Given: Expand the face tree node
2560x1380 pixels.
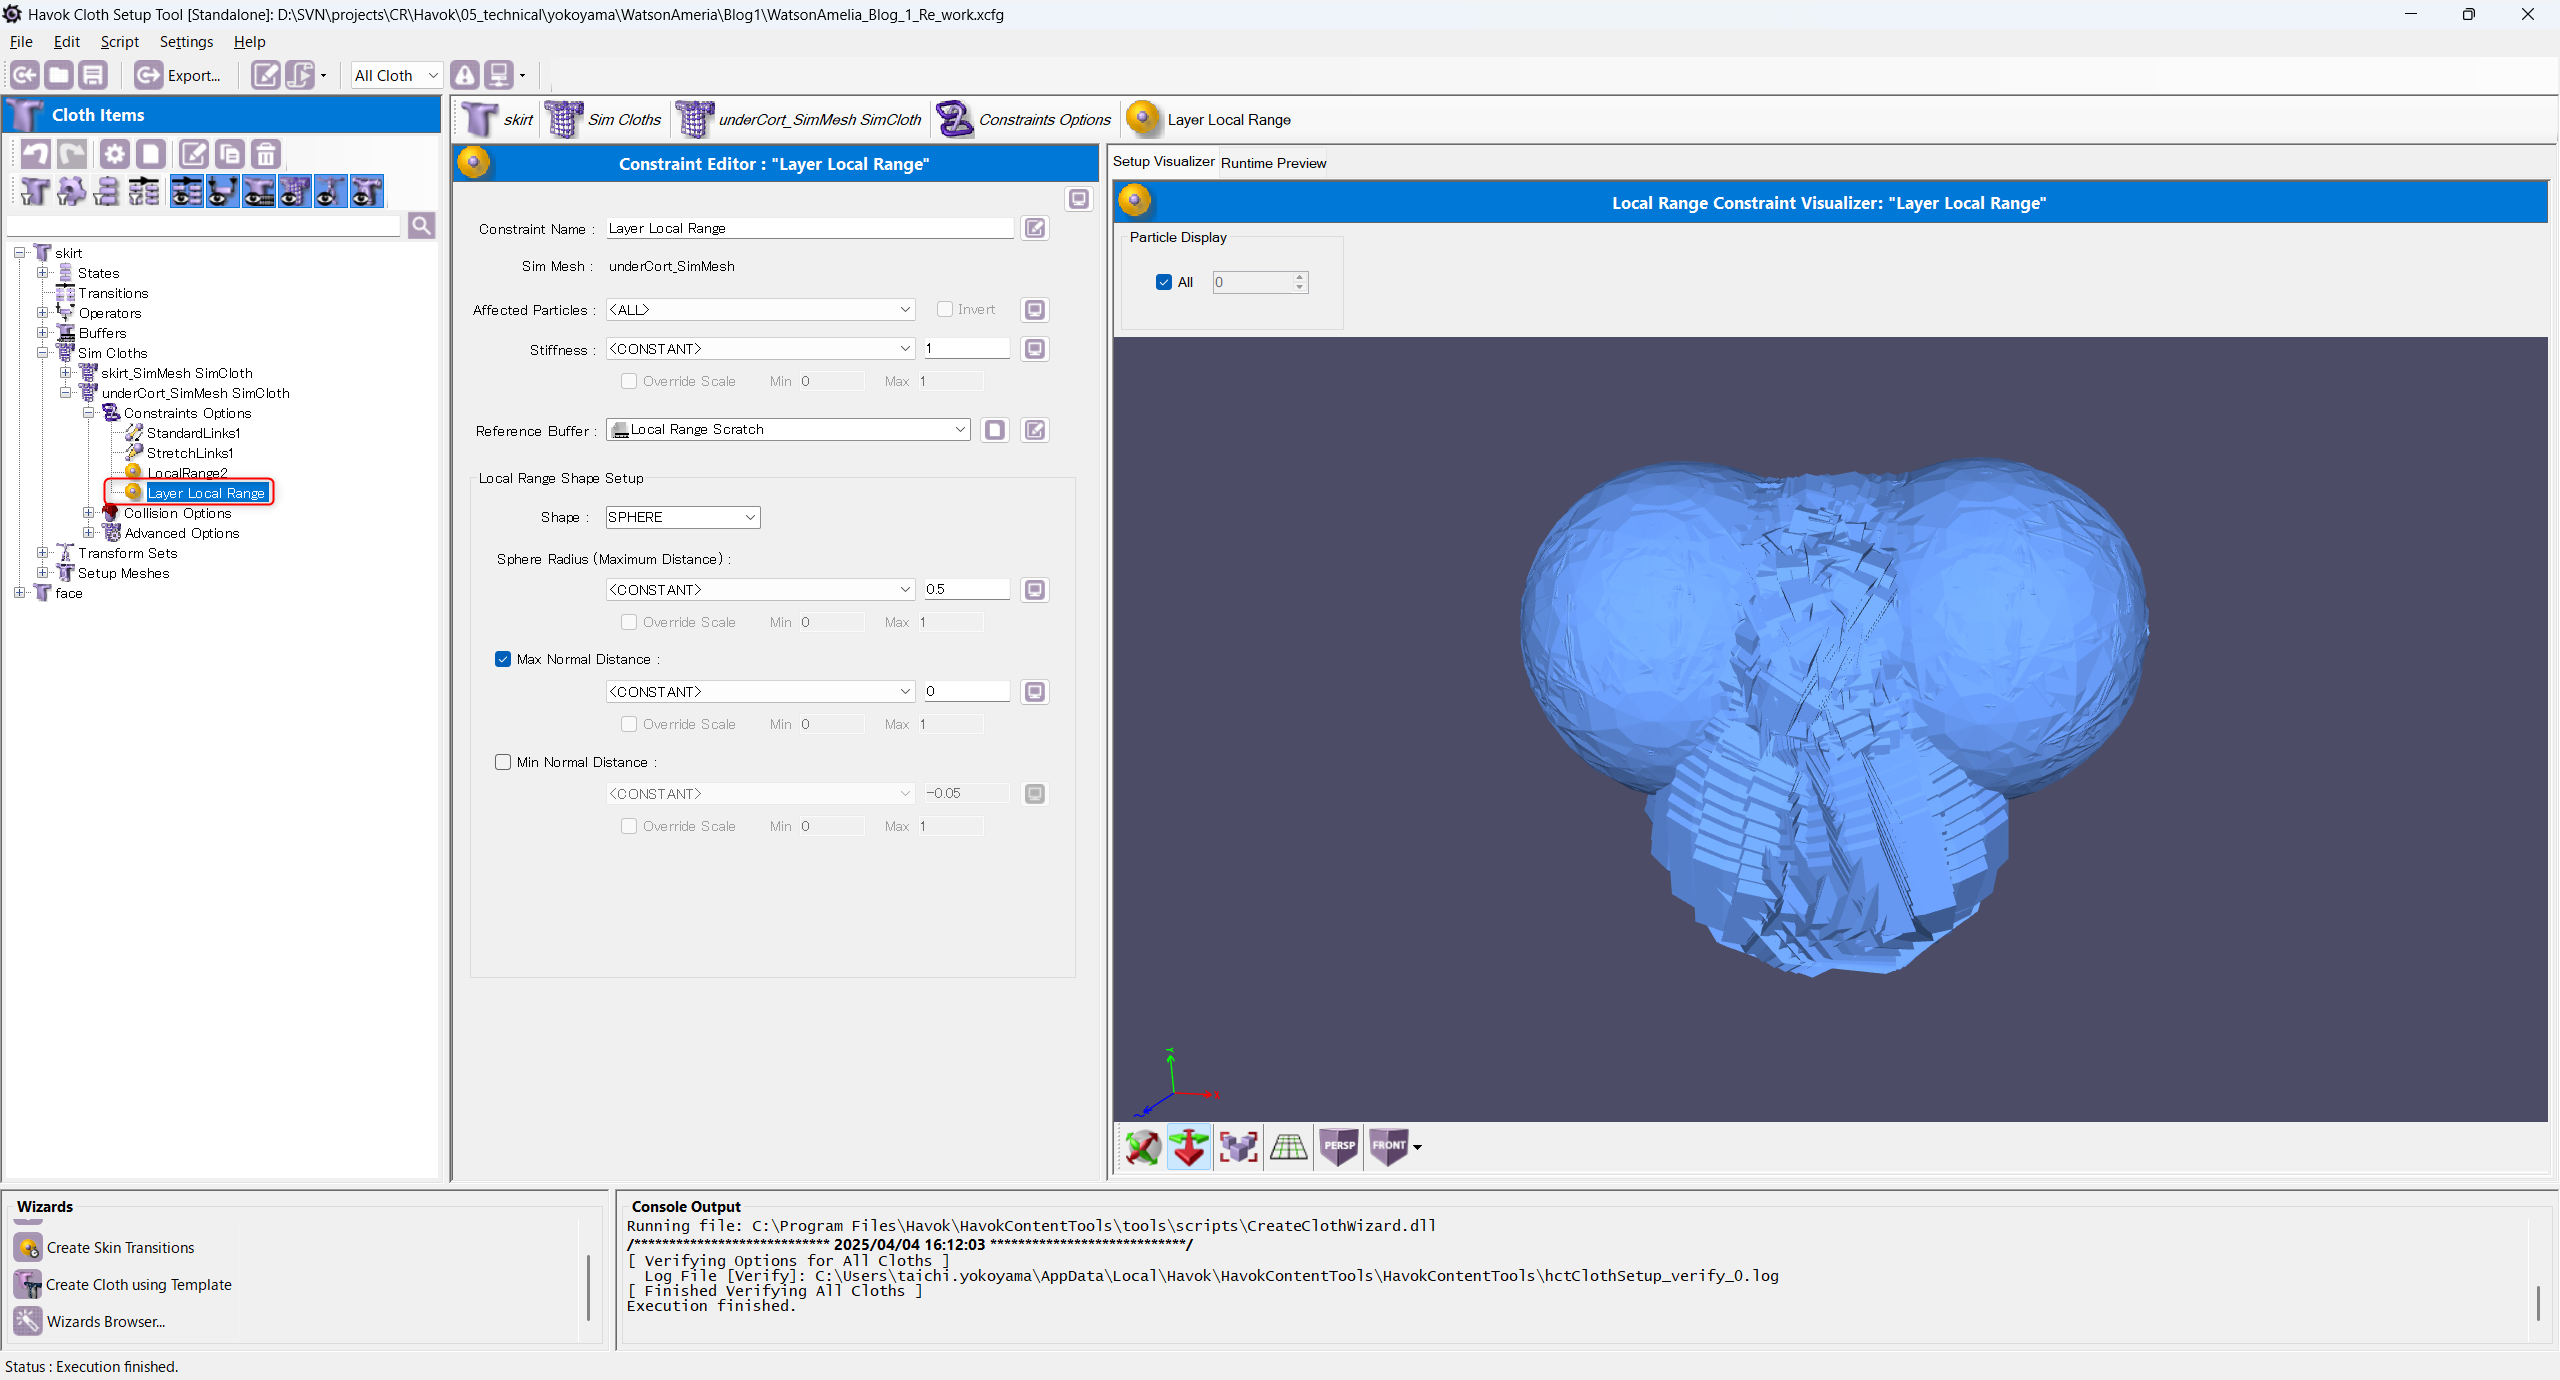Looking at the screenshot, I should tap(20, 593).
